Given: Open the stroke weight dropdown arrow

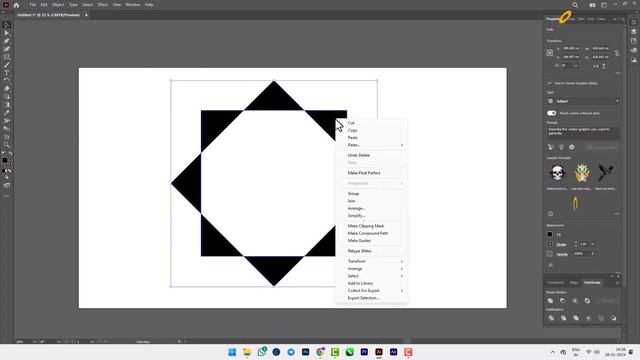Looking at the screenshot, I should pyautogui.click(x=593, y=244).
